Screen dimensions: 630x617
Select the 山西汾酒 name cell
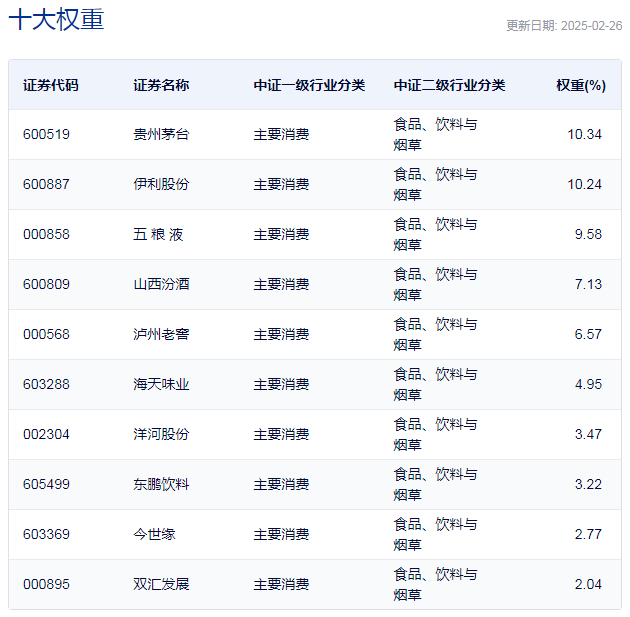tap(161, 284)
